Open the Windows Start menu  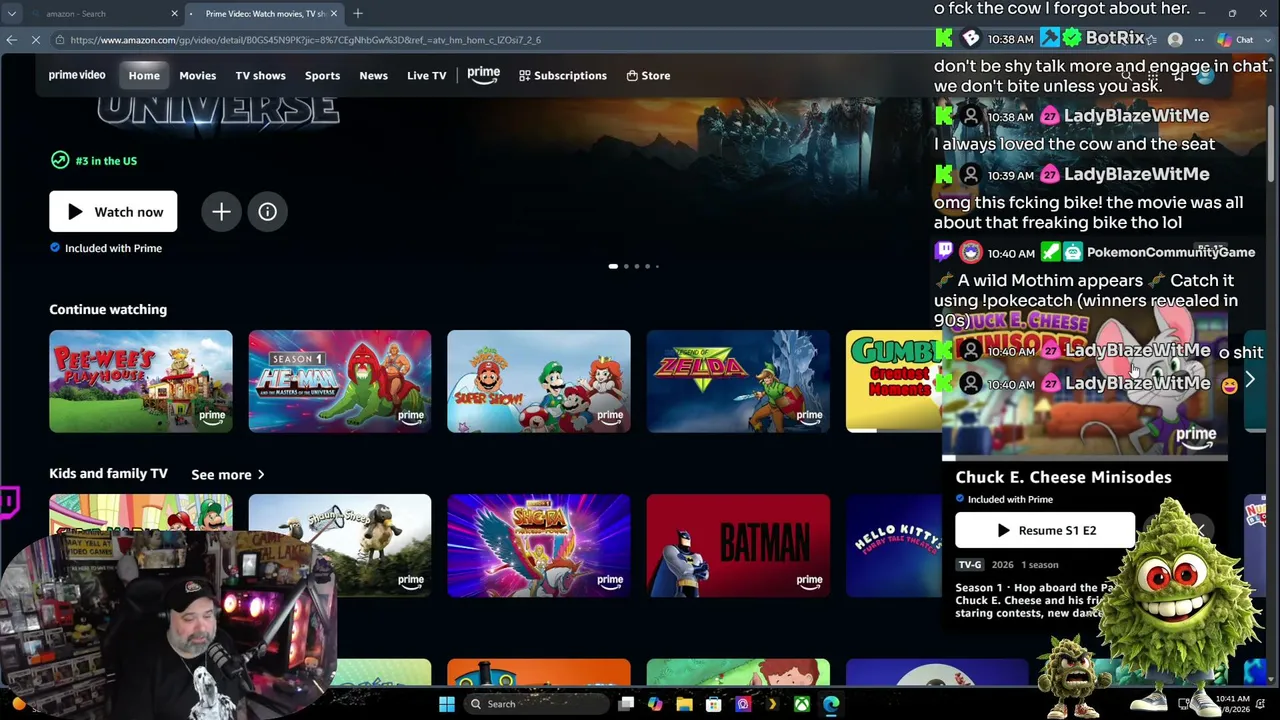[447, 704]
